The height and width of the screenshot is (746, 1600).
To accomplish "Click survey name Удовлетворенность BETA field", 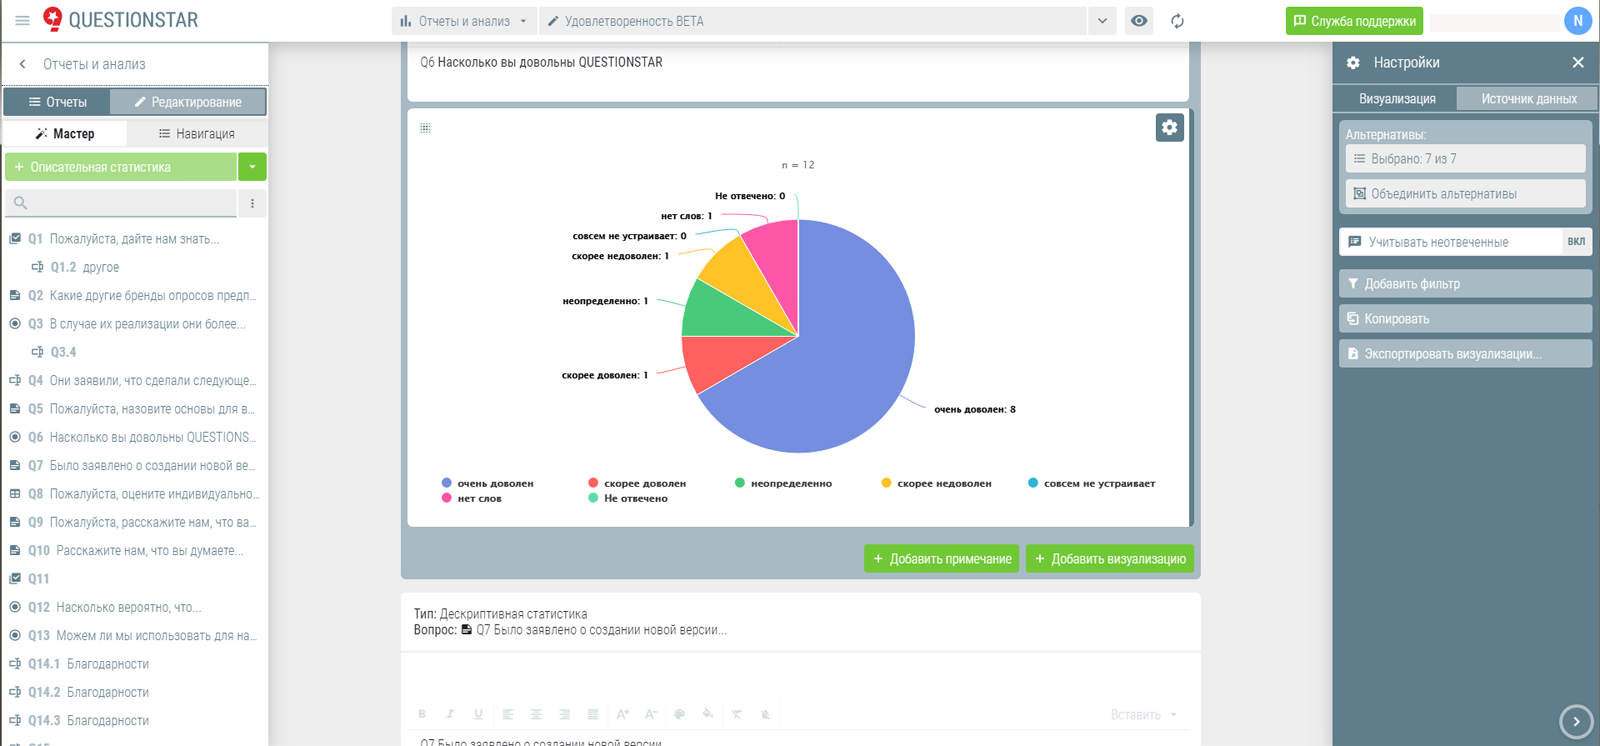I will pyautogui.click(x=813, y=21).
